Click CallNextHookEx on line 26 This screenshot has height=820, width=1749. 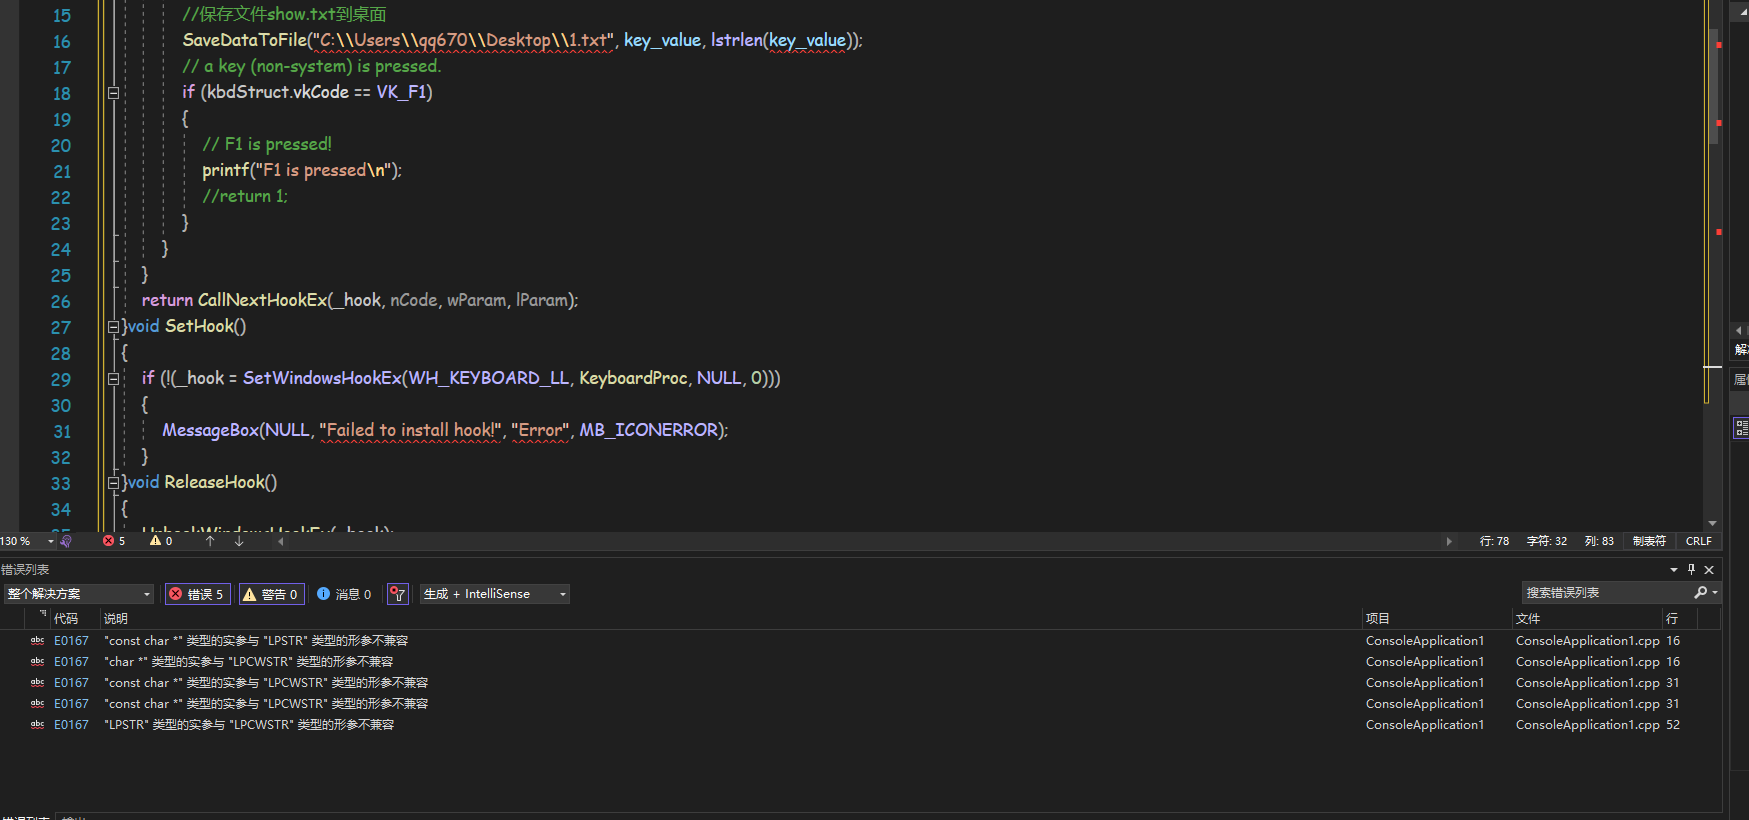261,300
